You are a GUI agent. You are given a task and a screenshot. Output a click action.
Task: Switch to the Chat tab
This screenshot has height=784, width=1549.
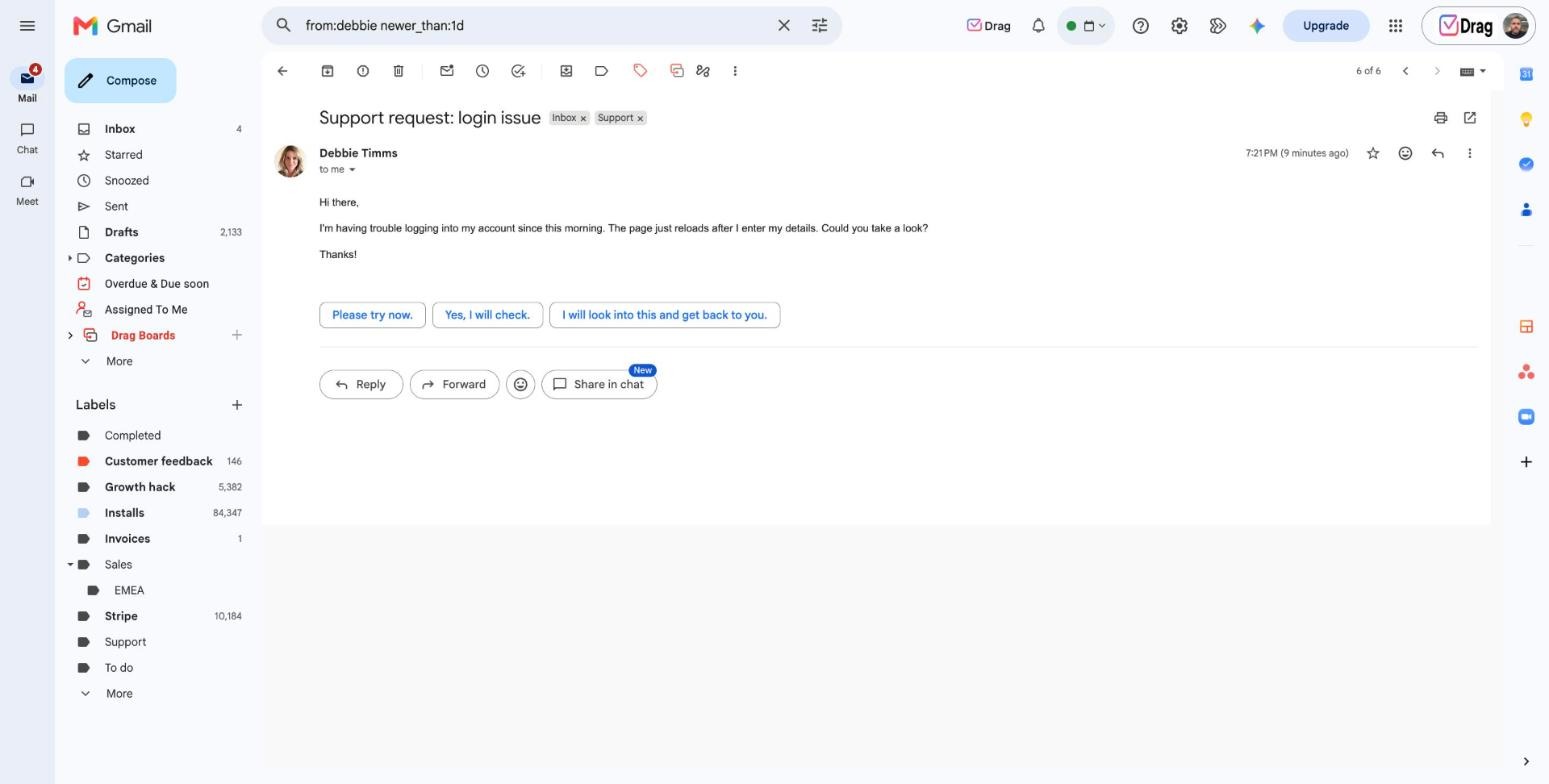point(27,139)
